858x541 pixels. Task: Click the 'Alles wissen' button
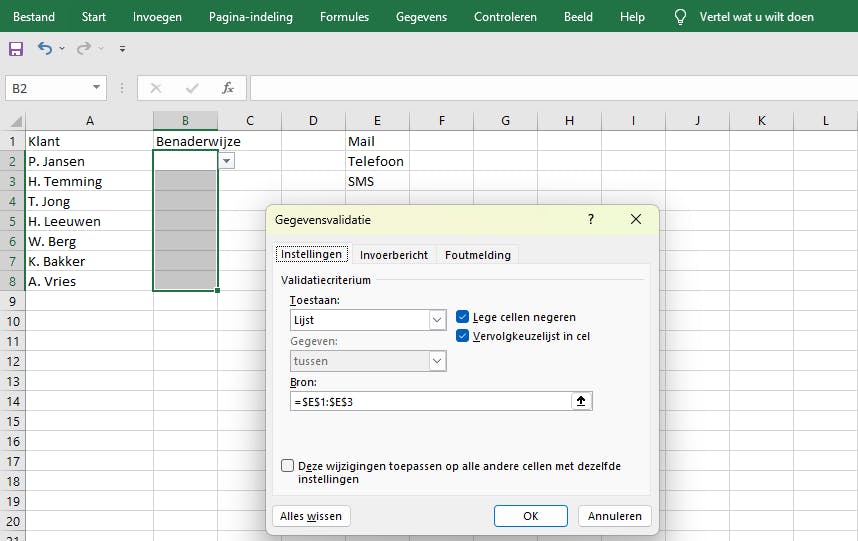[x=311, y=516]
